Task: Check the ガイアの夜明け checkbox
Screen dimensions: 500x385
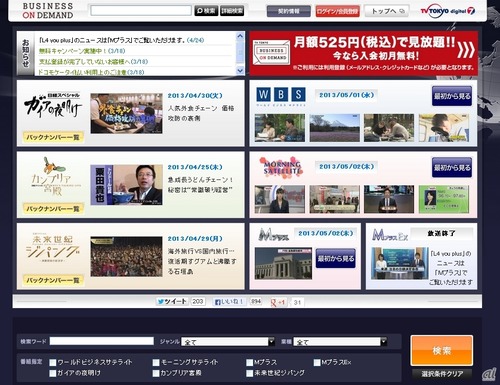Action: (x=52, y=373)
